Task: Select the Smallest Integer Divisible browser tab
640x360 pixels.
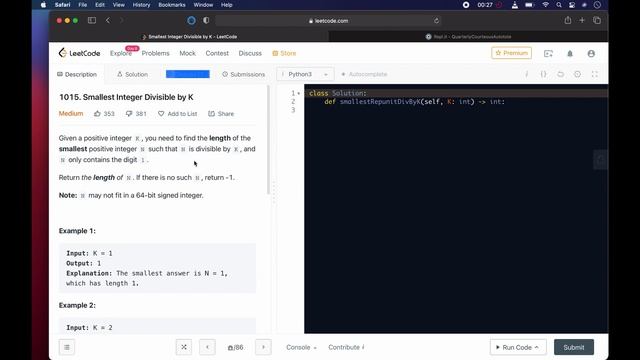Action: click(189, 36)
